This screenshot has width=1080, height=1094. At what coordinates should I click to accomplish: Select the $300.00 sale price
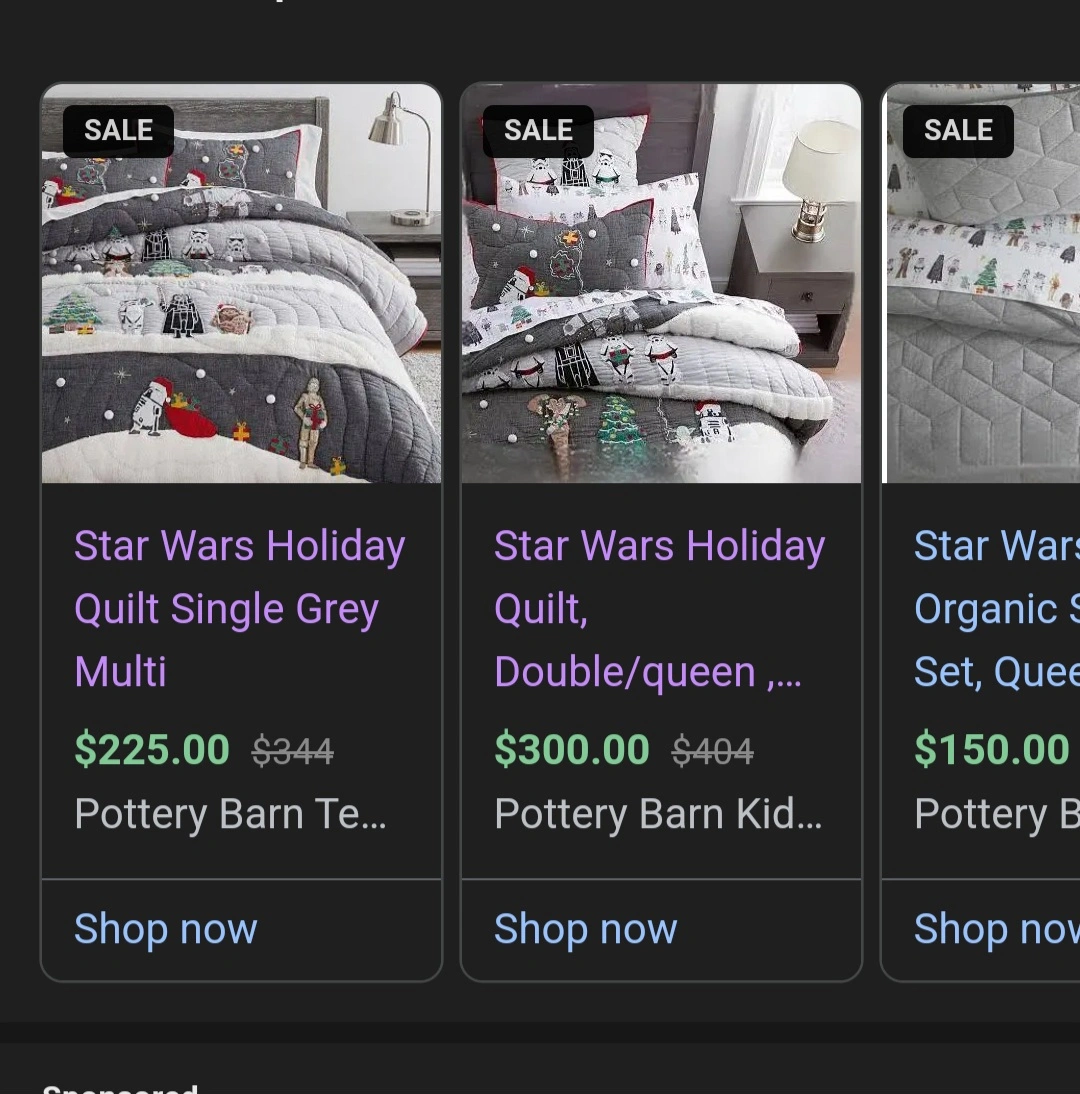point(572,750)
